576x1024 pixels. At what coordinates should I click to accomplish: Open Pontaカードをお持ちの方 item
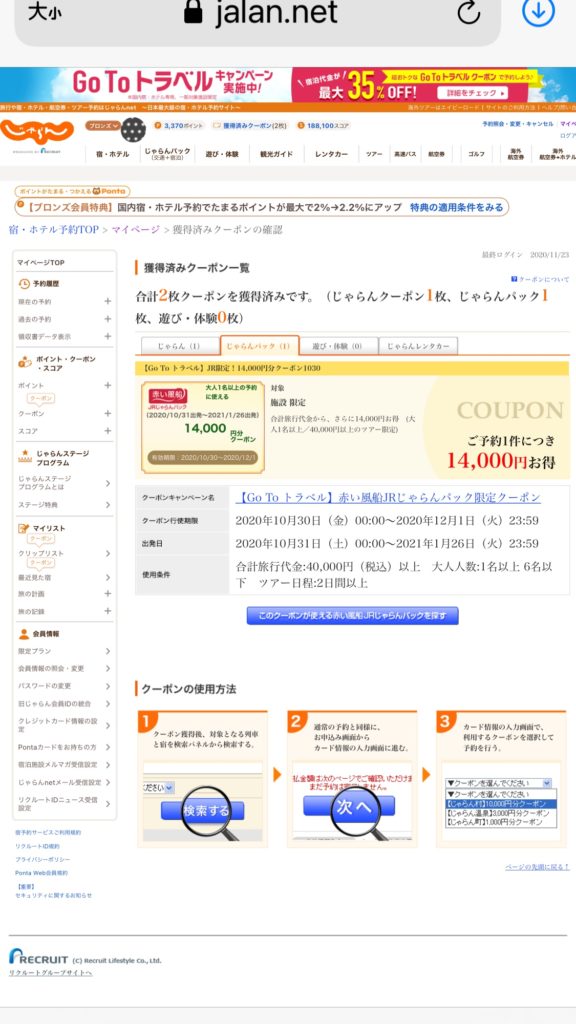click(64, 746)
